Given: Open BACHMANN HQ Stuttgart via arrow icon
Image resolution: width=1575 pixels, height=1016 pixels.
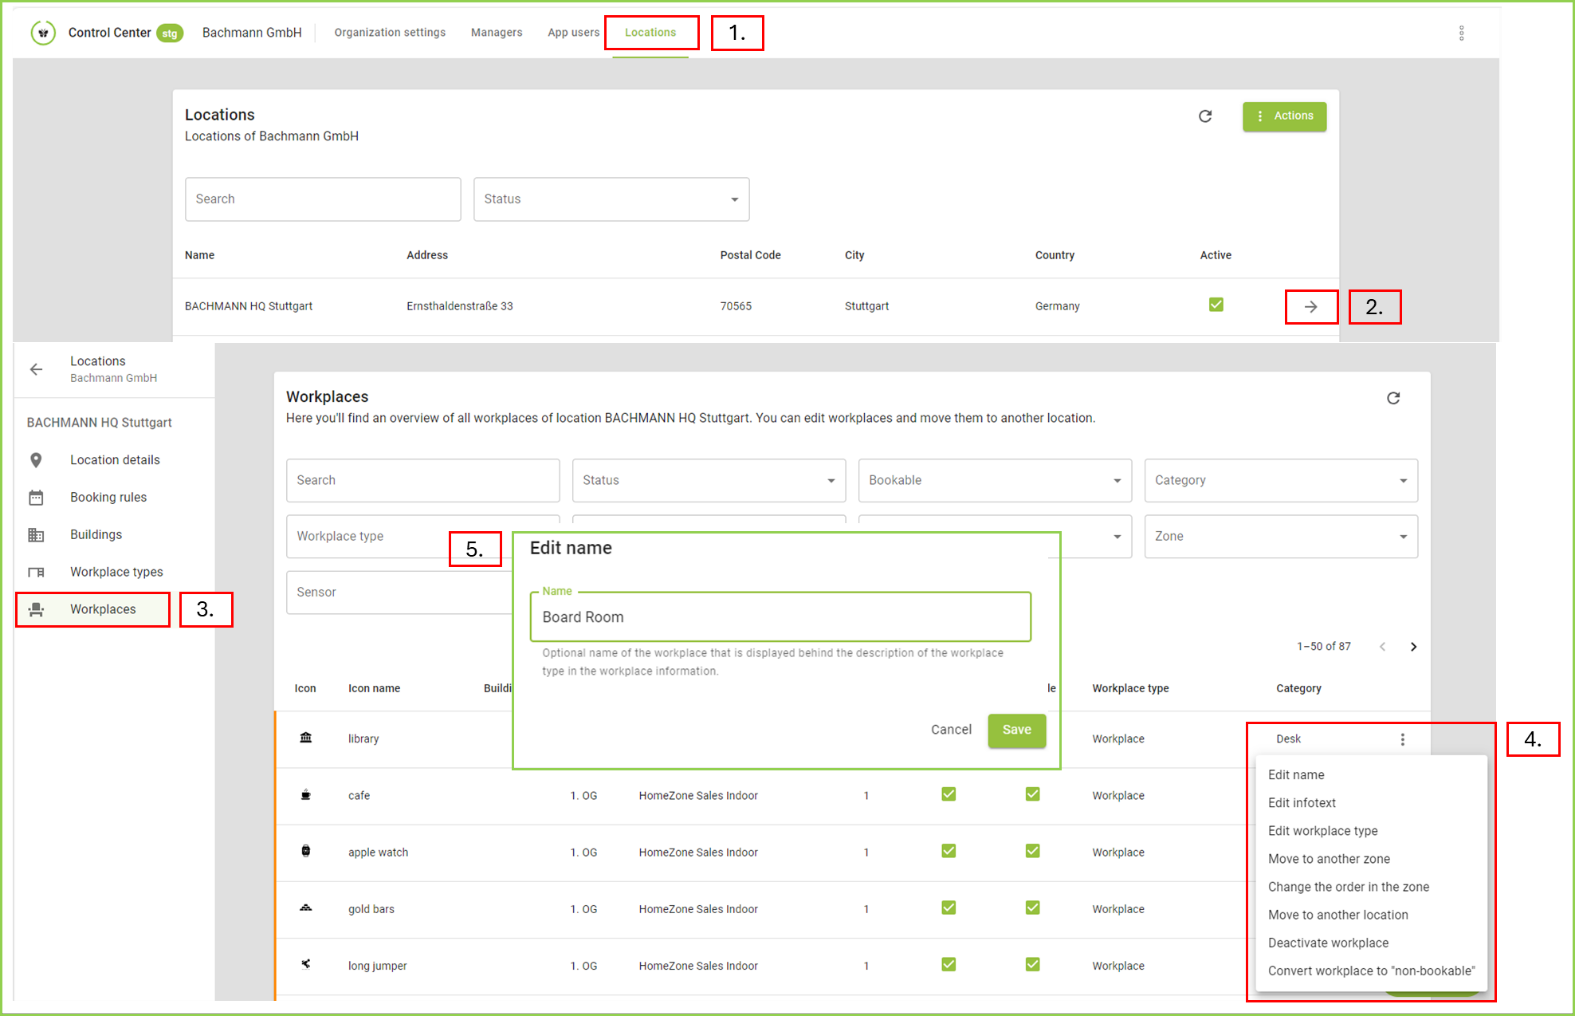Looking at the screenshot, I should coord(1310,307).
